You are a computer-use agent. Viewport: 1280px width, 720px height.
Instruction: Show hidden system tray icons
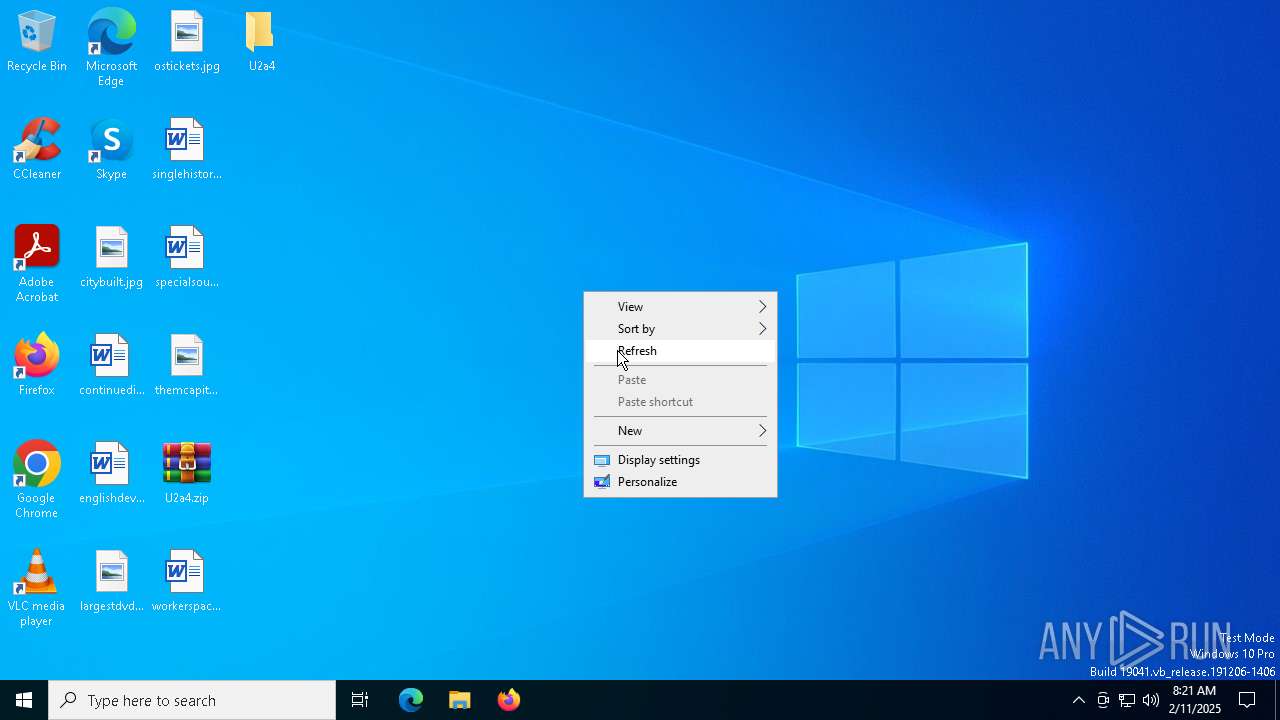1078,700
